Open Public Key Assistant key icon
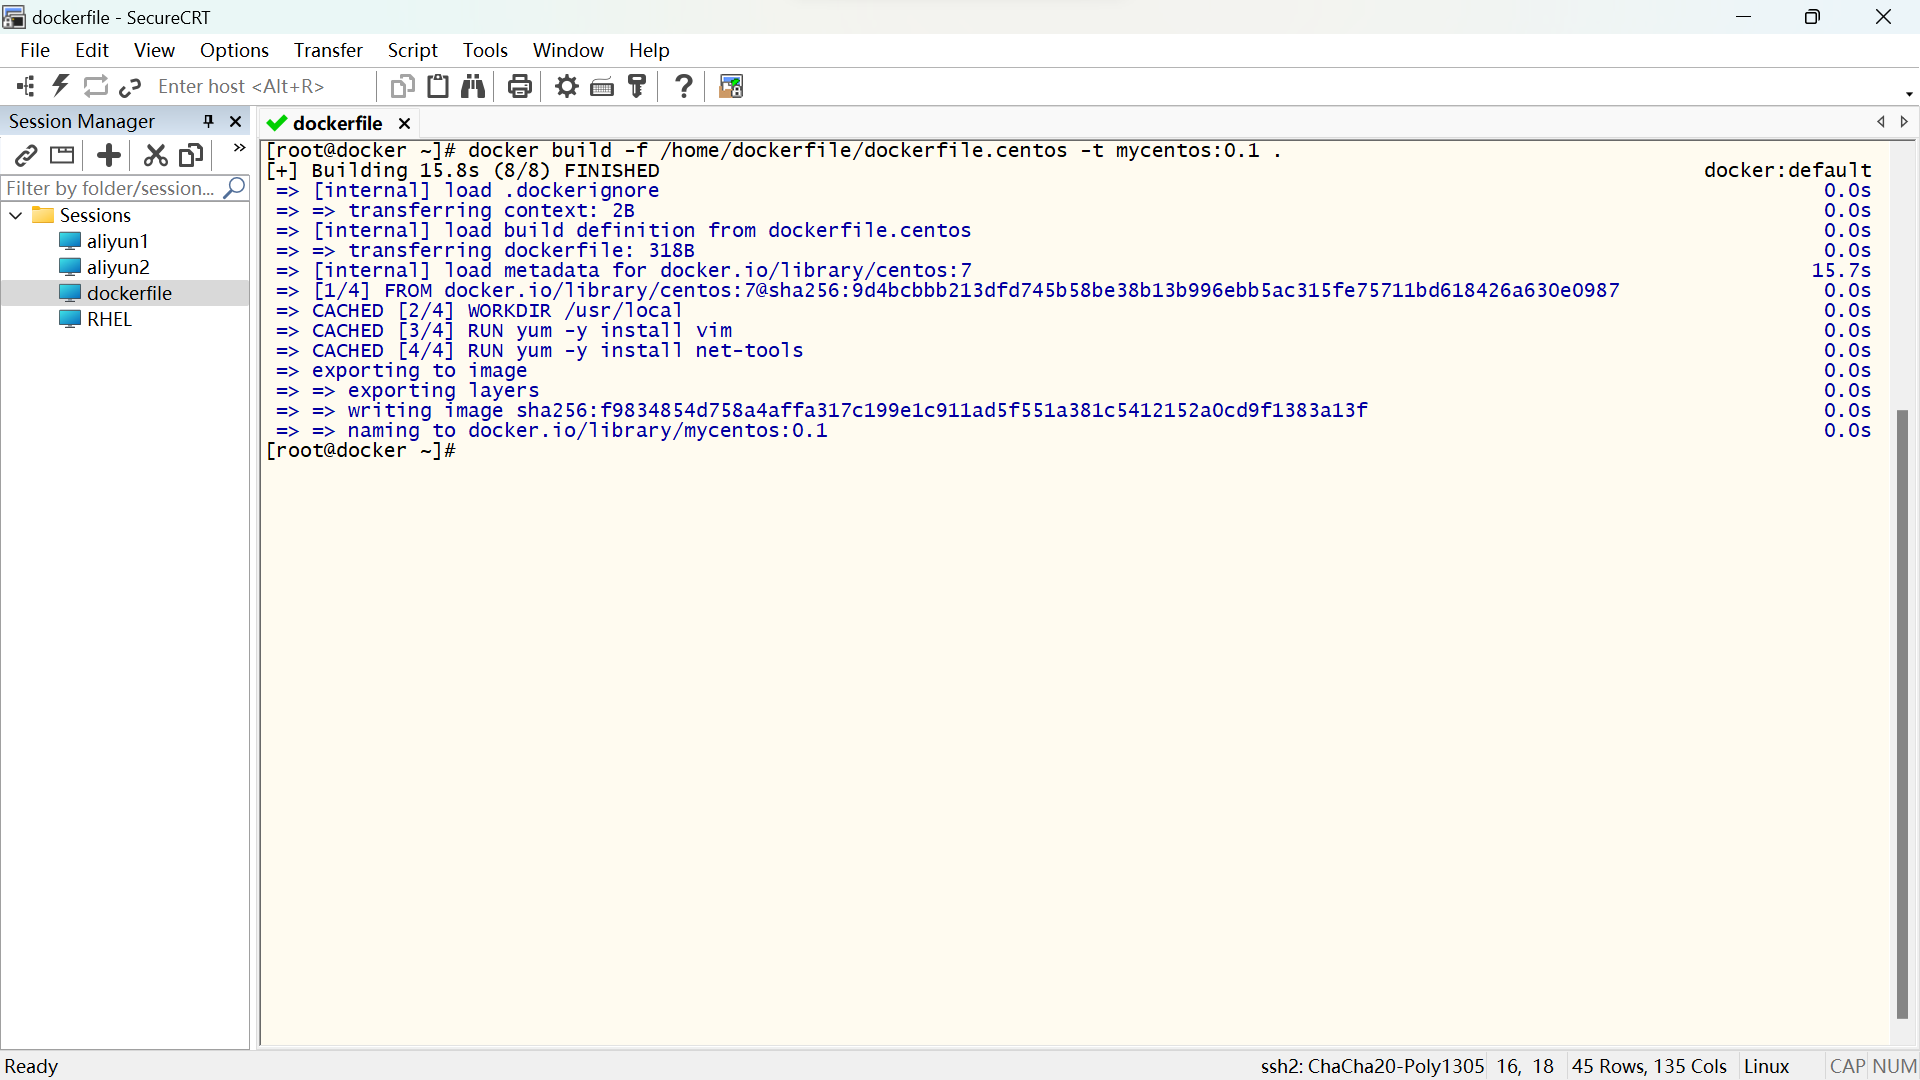 (637, 86)
